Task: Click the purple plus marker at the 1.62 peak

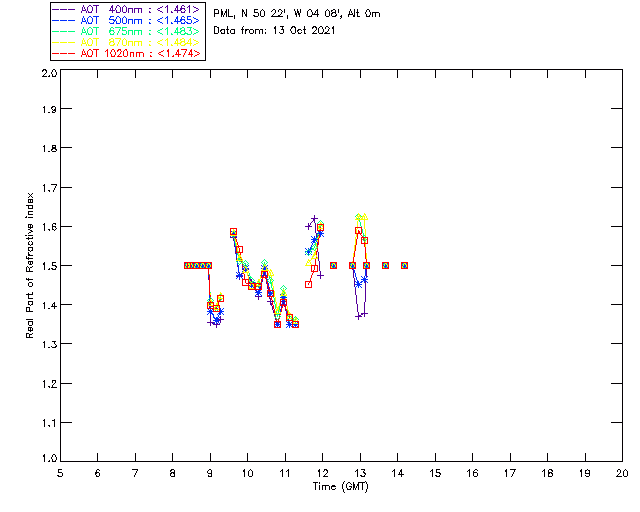Action: [314, 219]
